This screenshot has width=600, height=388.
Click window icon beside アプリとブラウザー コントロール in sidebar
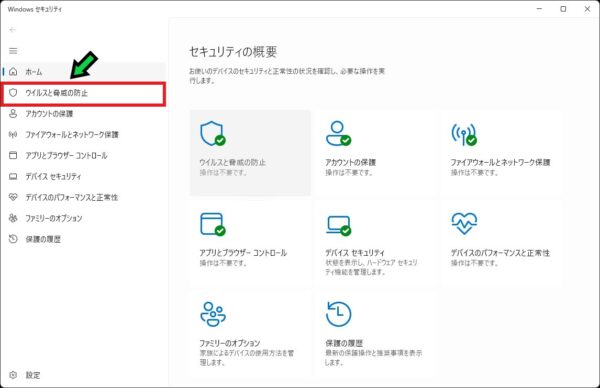(x=13, y=155)
